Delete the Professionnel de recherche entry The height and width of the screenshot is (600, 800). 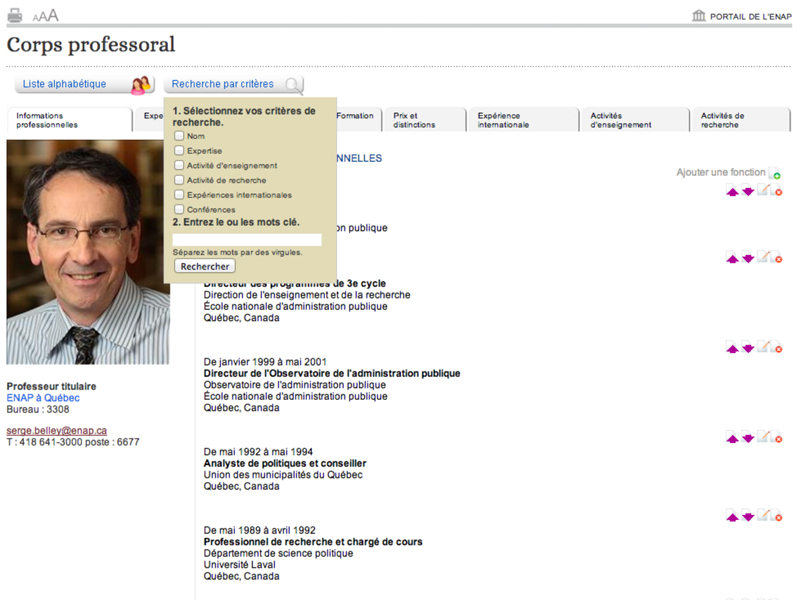(776, 516)
